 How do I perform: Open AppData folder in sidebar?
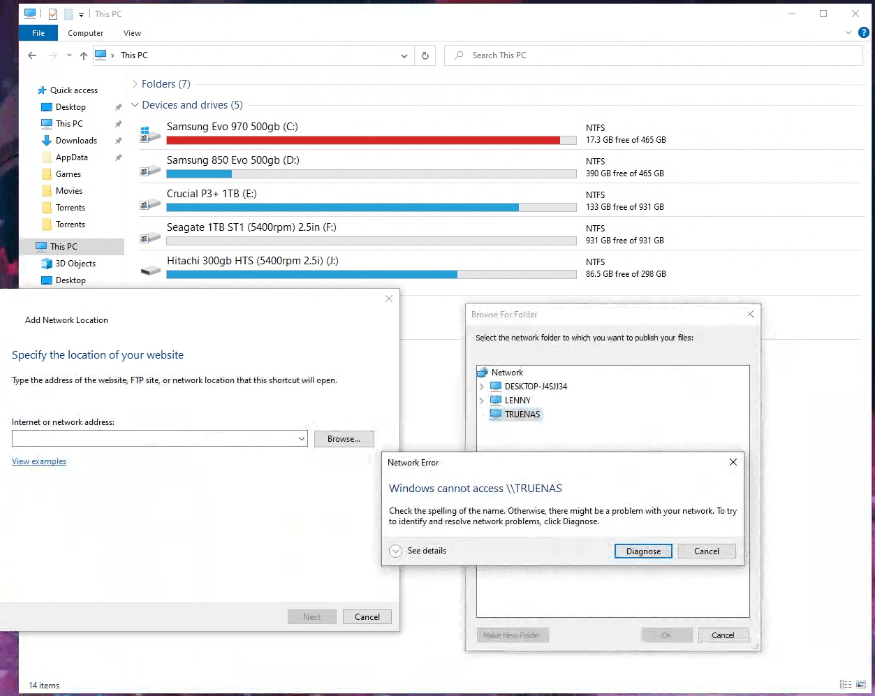point(71,157)
